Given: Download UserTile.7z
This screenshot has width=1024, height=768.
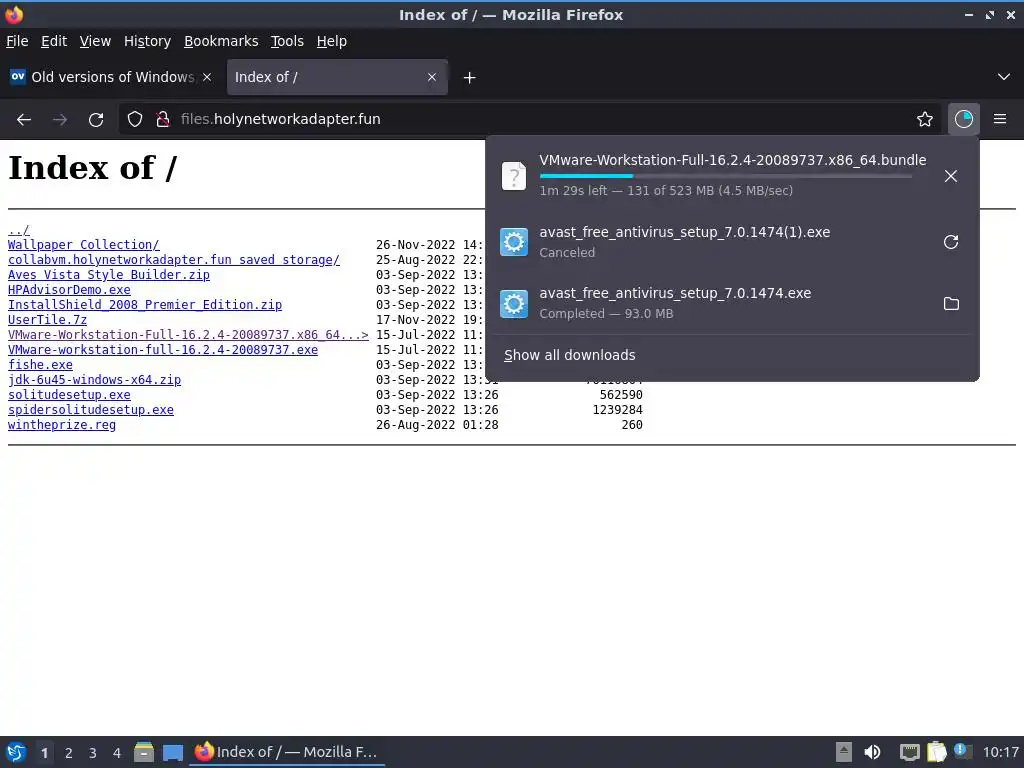Looking at the screenshot, I should tap(47, 320).
